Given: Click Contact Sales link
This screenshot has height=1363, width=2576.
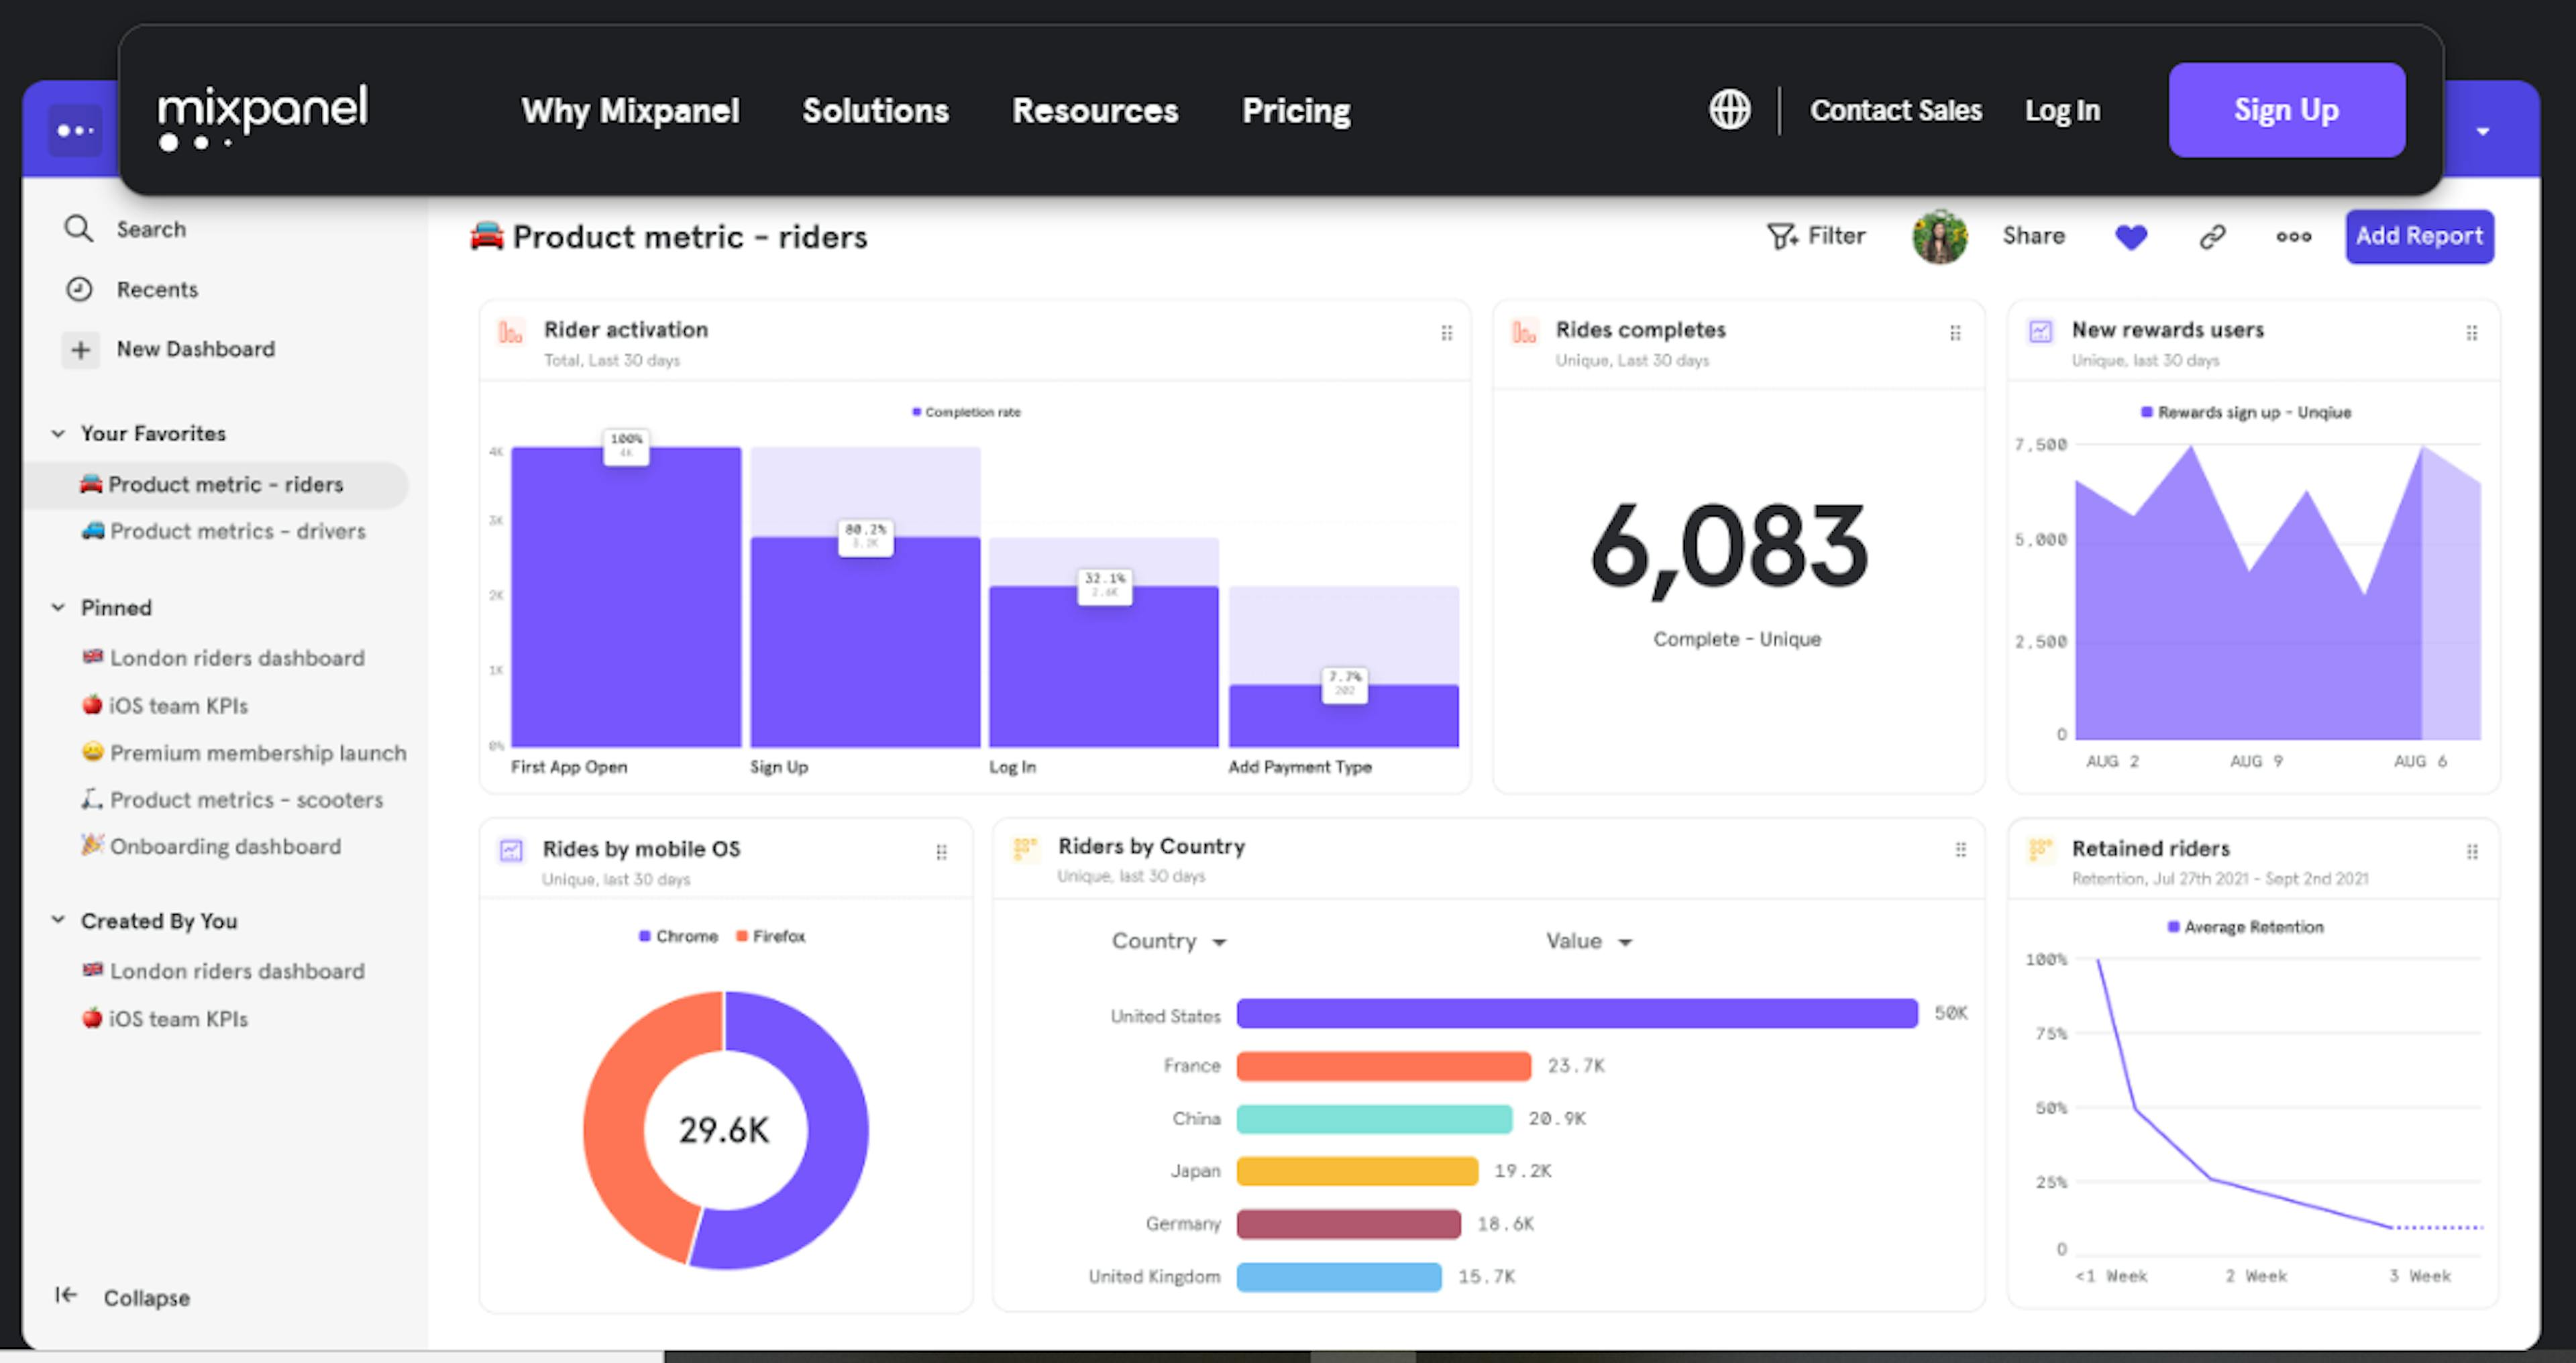Looking at the screenshot, I should [1895, 110].
